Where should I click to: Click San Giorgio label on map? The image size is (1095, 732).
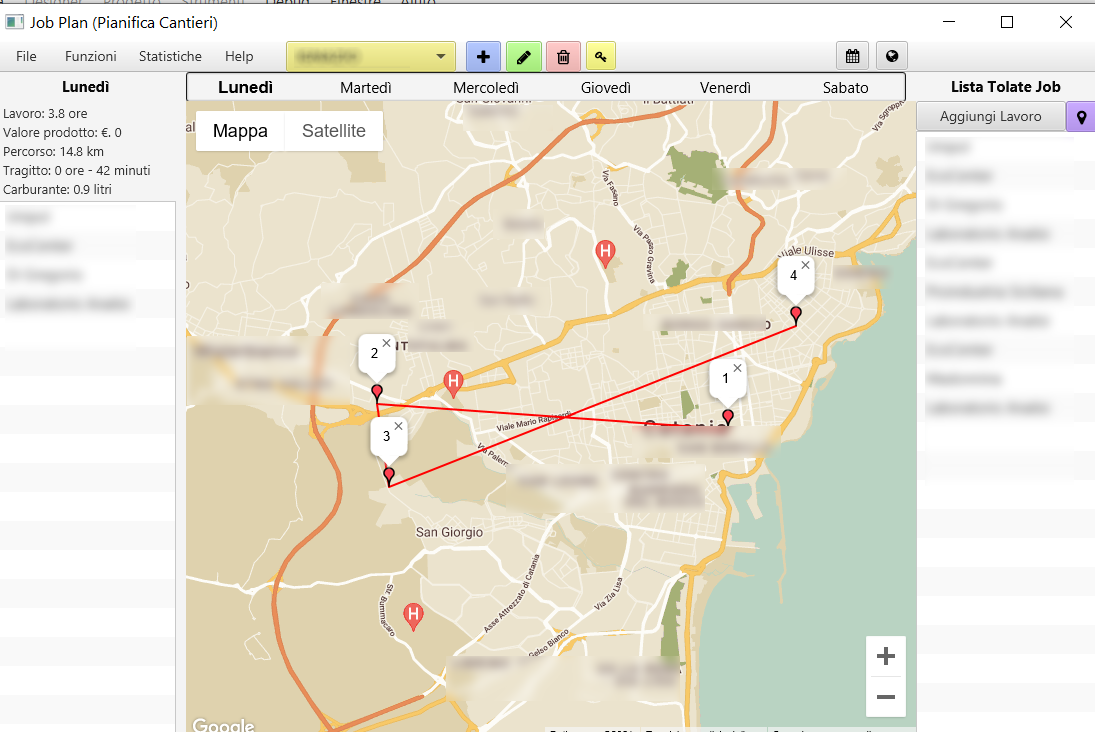tap(449, 532)
